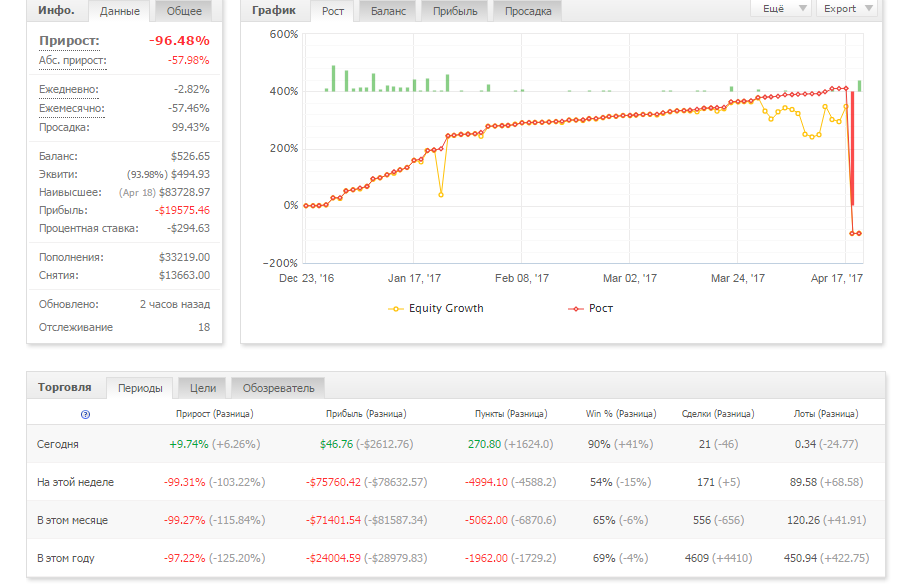
Task: Click the Абс. прирост underlined label
Action: click(x=73, y=61)
